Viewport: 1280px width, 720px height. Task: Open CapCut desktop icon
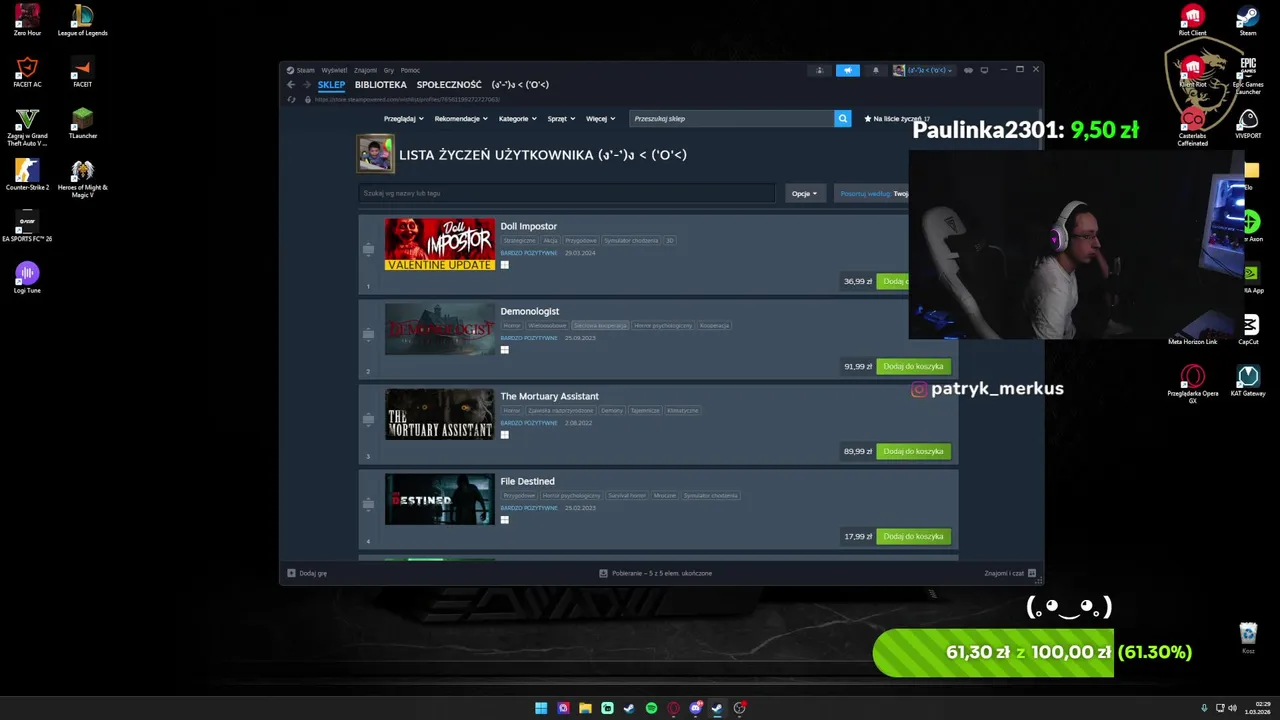coord(1248,329)
